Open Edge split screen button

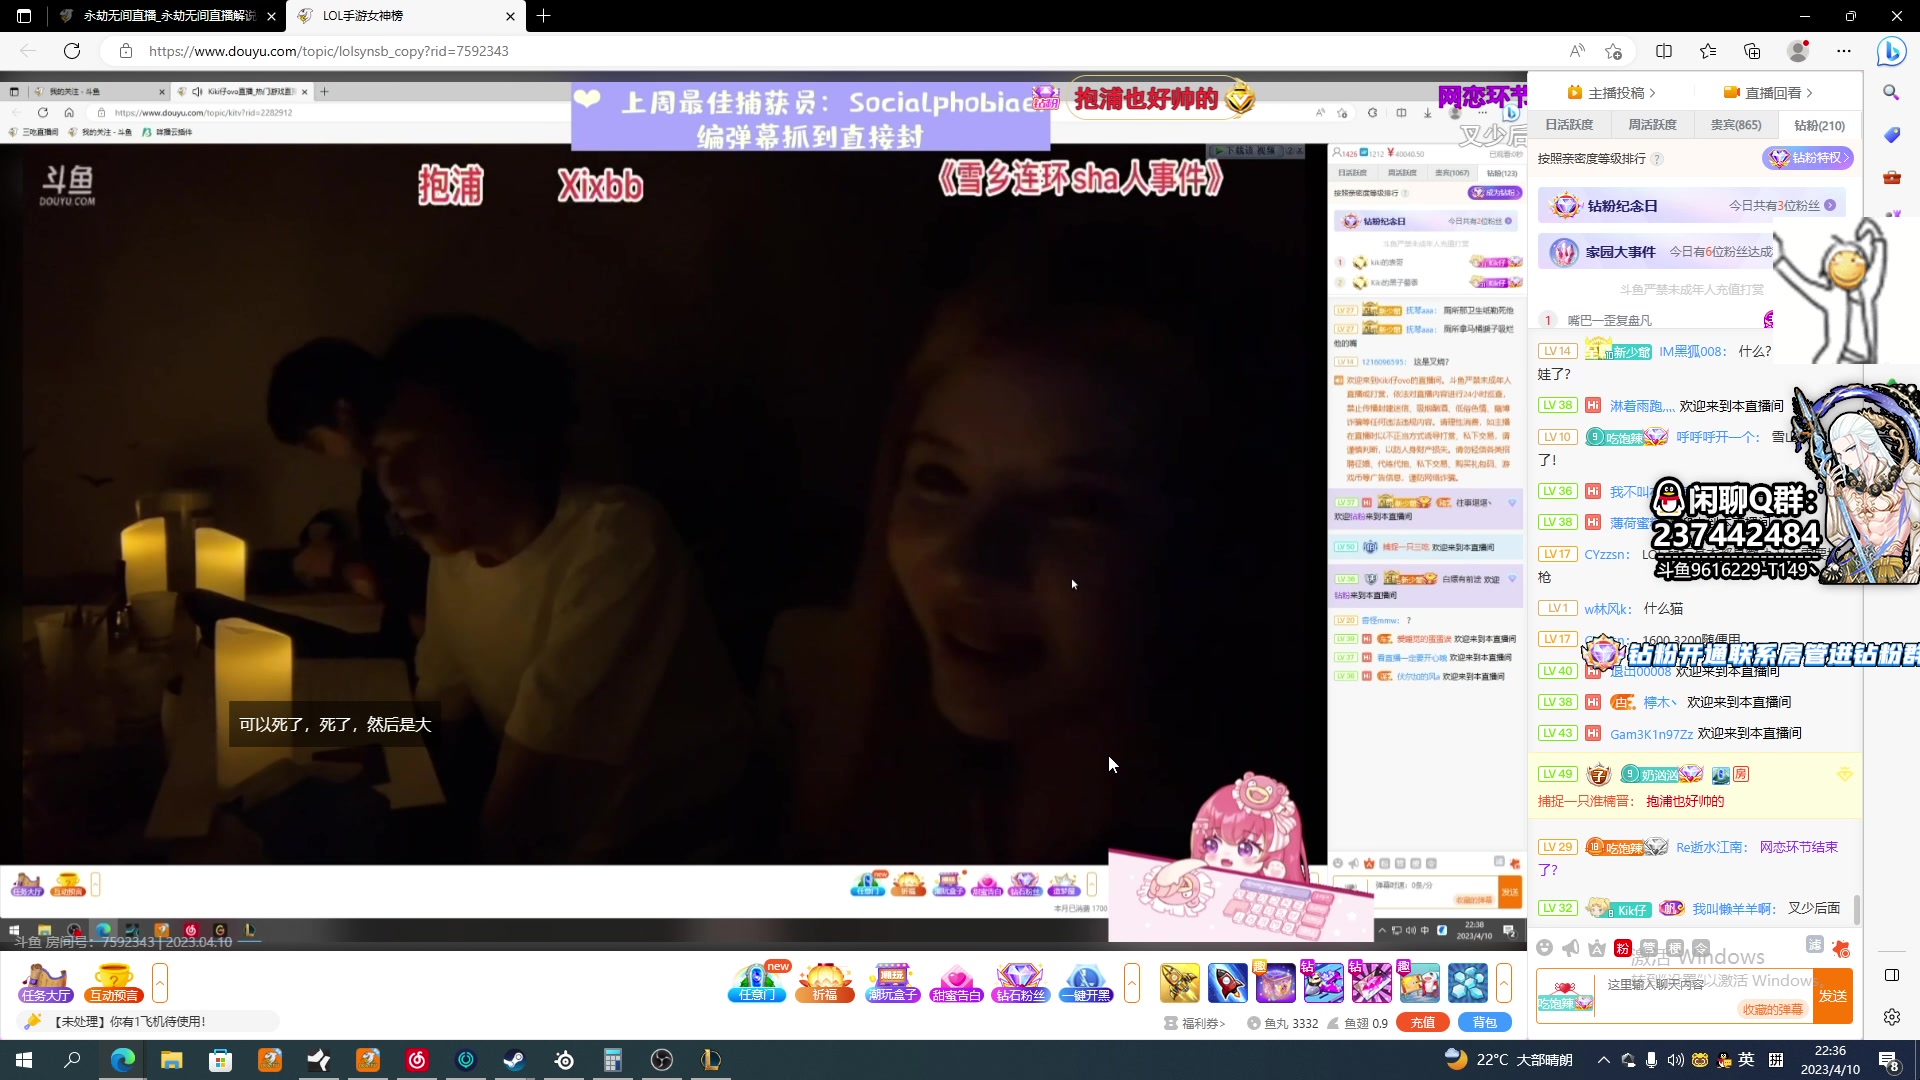pyautogui.click(x=1664, y=51)
